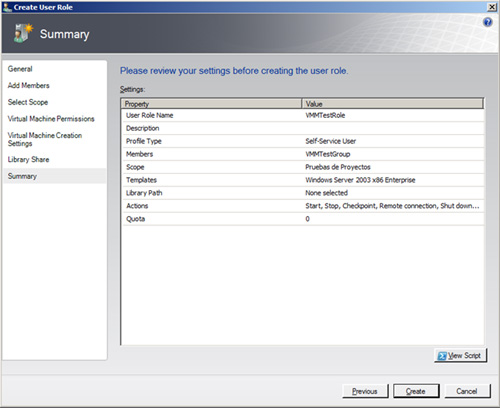
Task: Click the Create User Role title bar icon
Action: click(7, 7)
